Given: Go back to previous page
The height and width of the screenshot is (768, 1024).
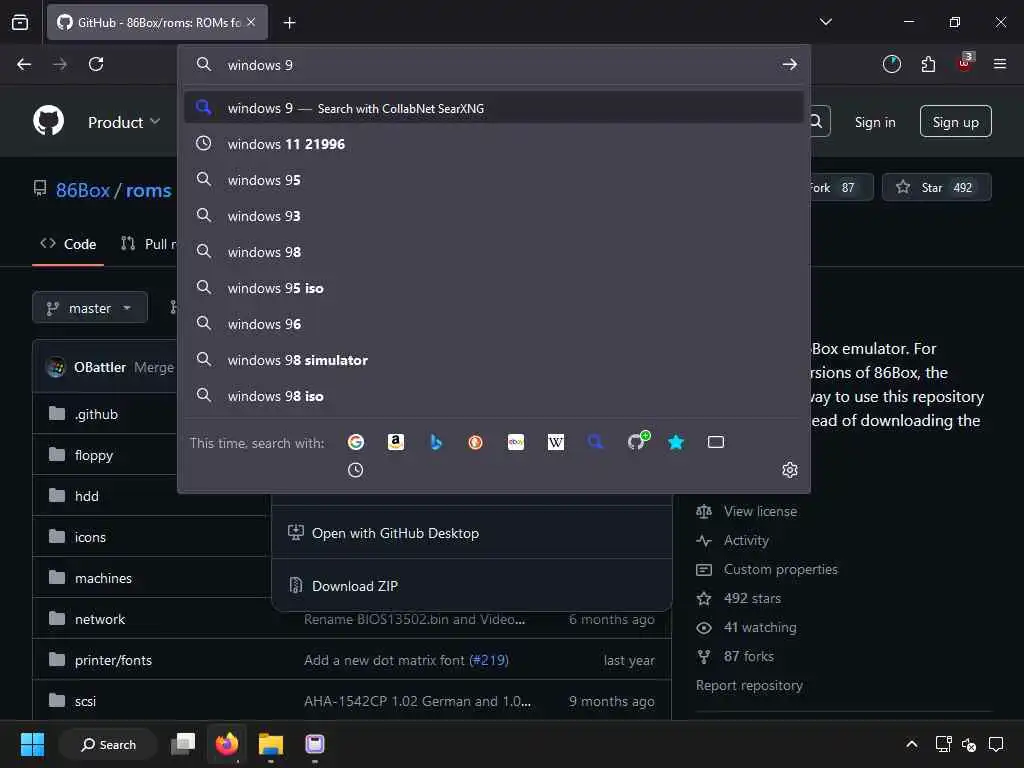Looking at the screenshot, I should 24,64.
